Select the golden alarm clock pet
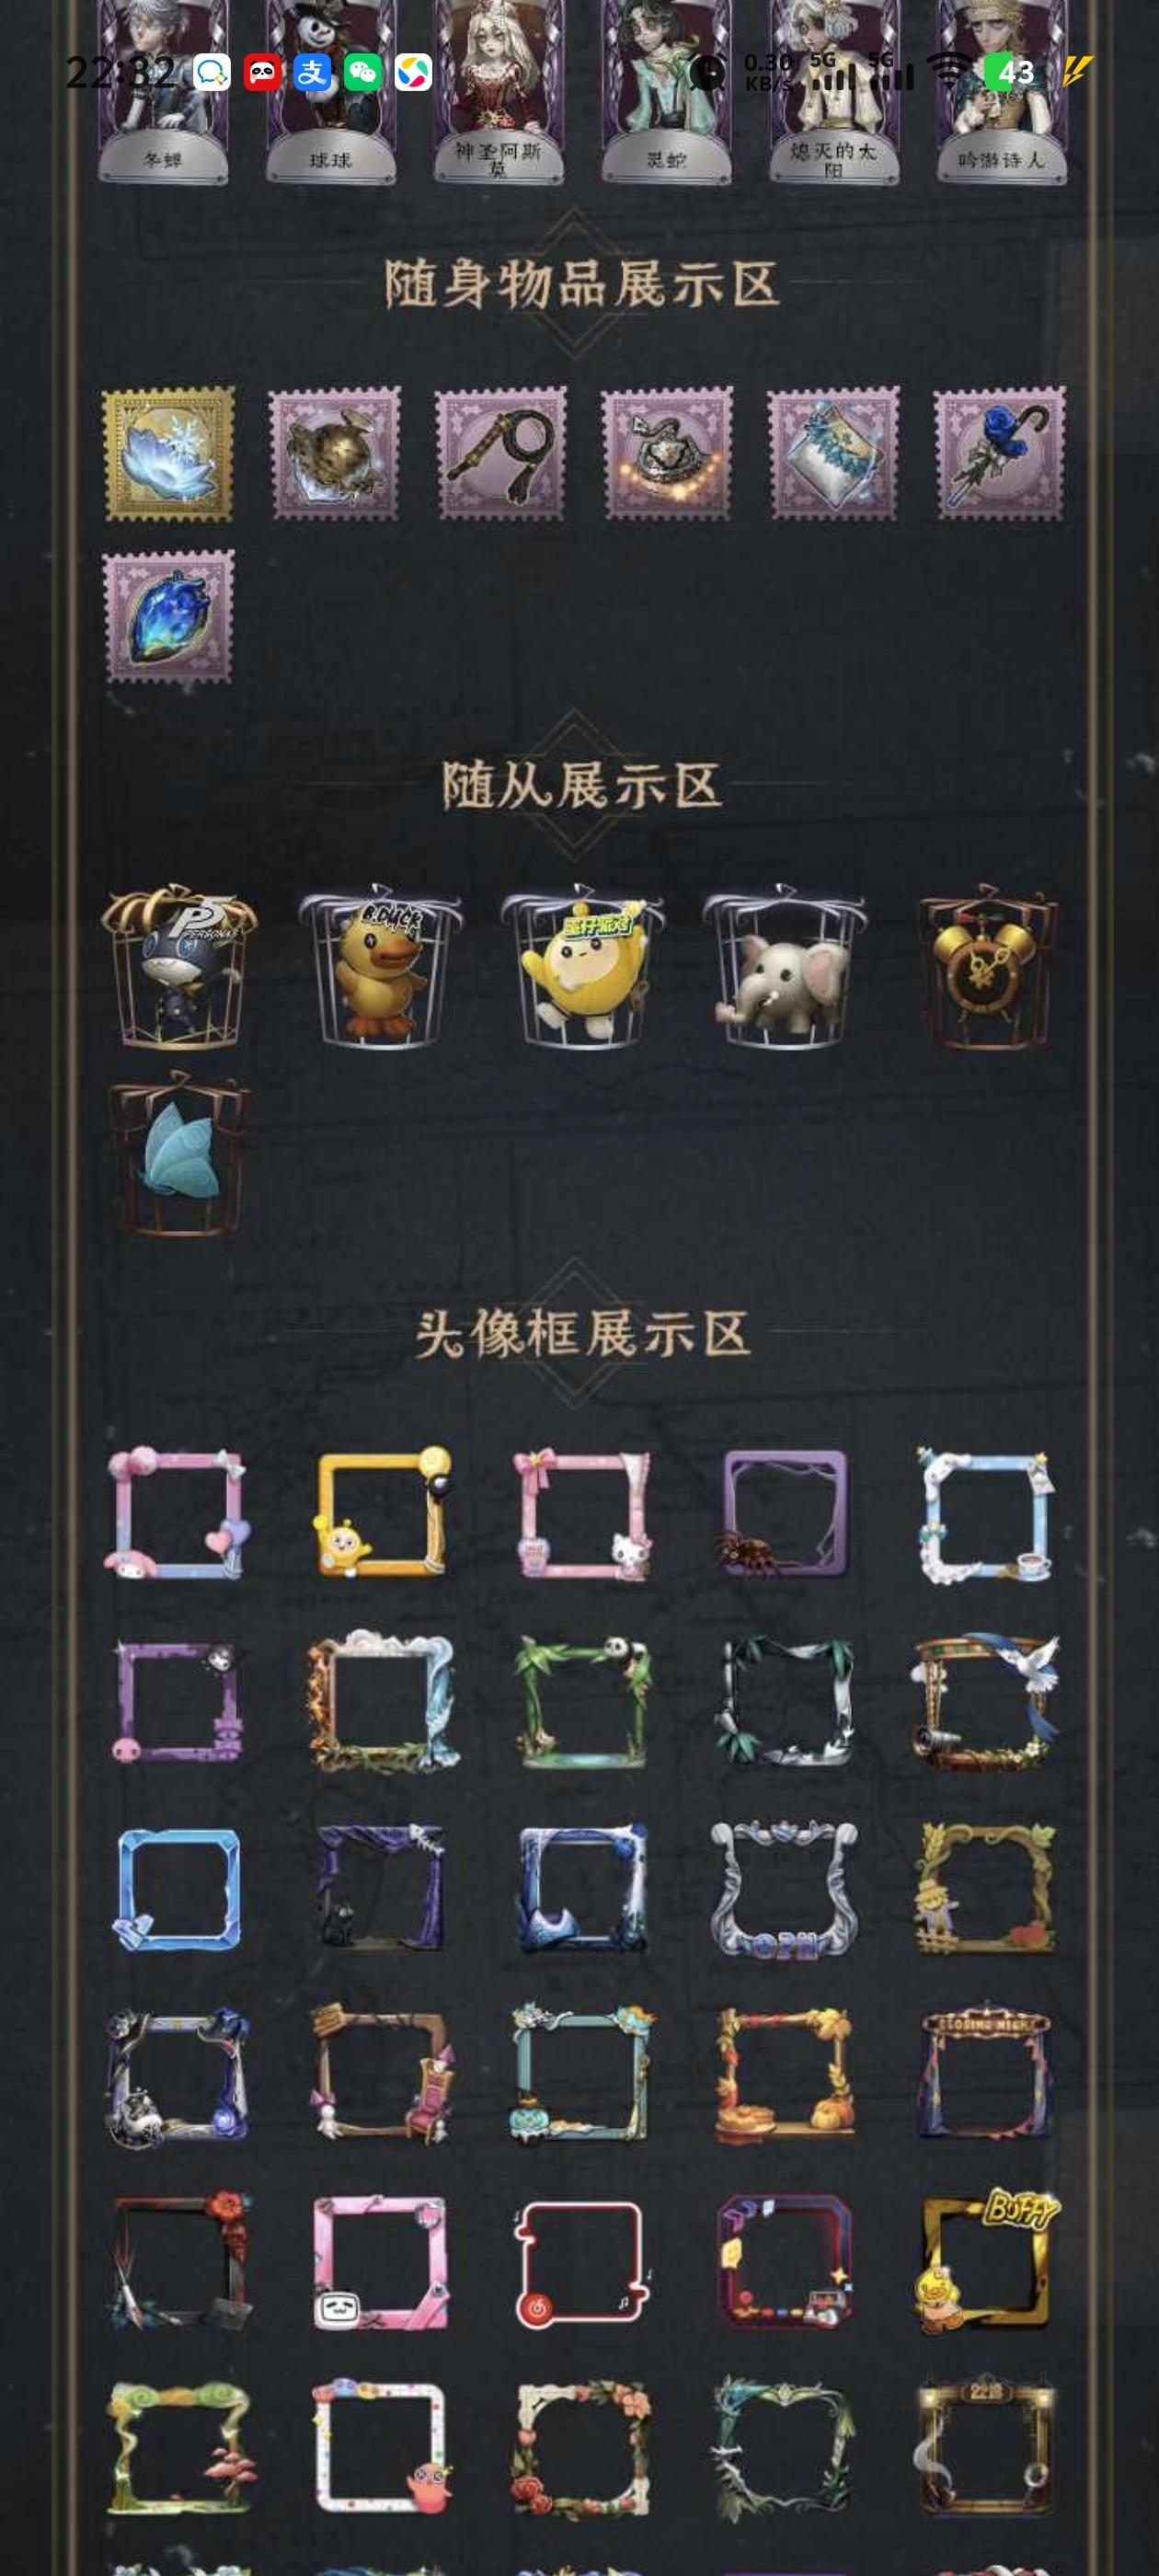This screenshot has height=2576, width=1159. point(986,966)
